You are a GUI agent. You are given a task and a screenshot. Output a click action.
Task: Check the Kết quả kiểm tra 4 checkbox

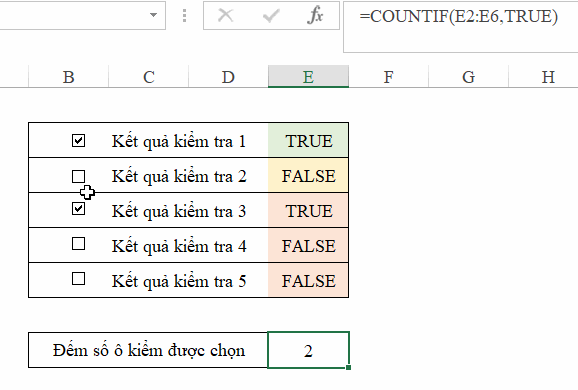[x=79, y=244]
